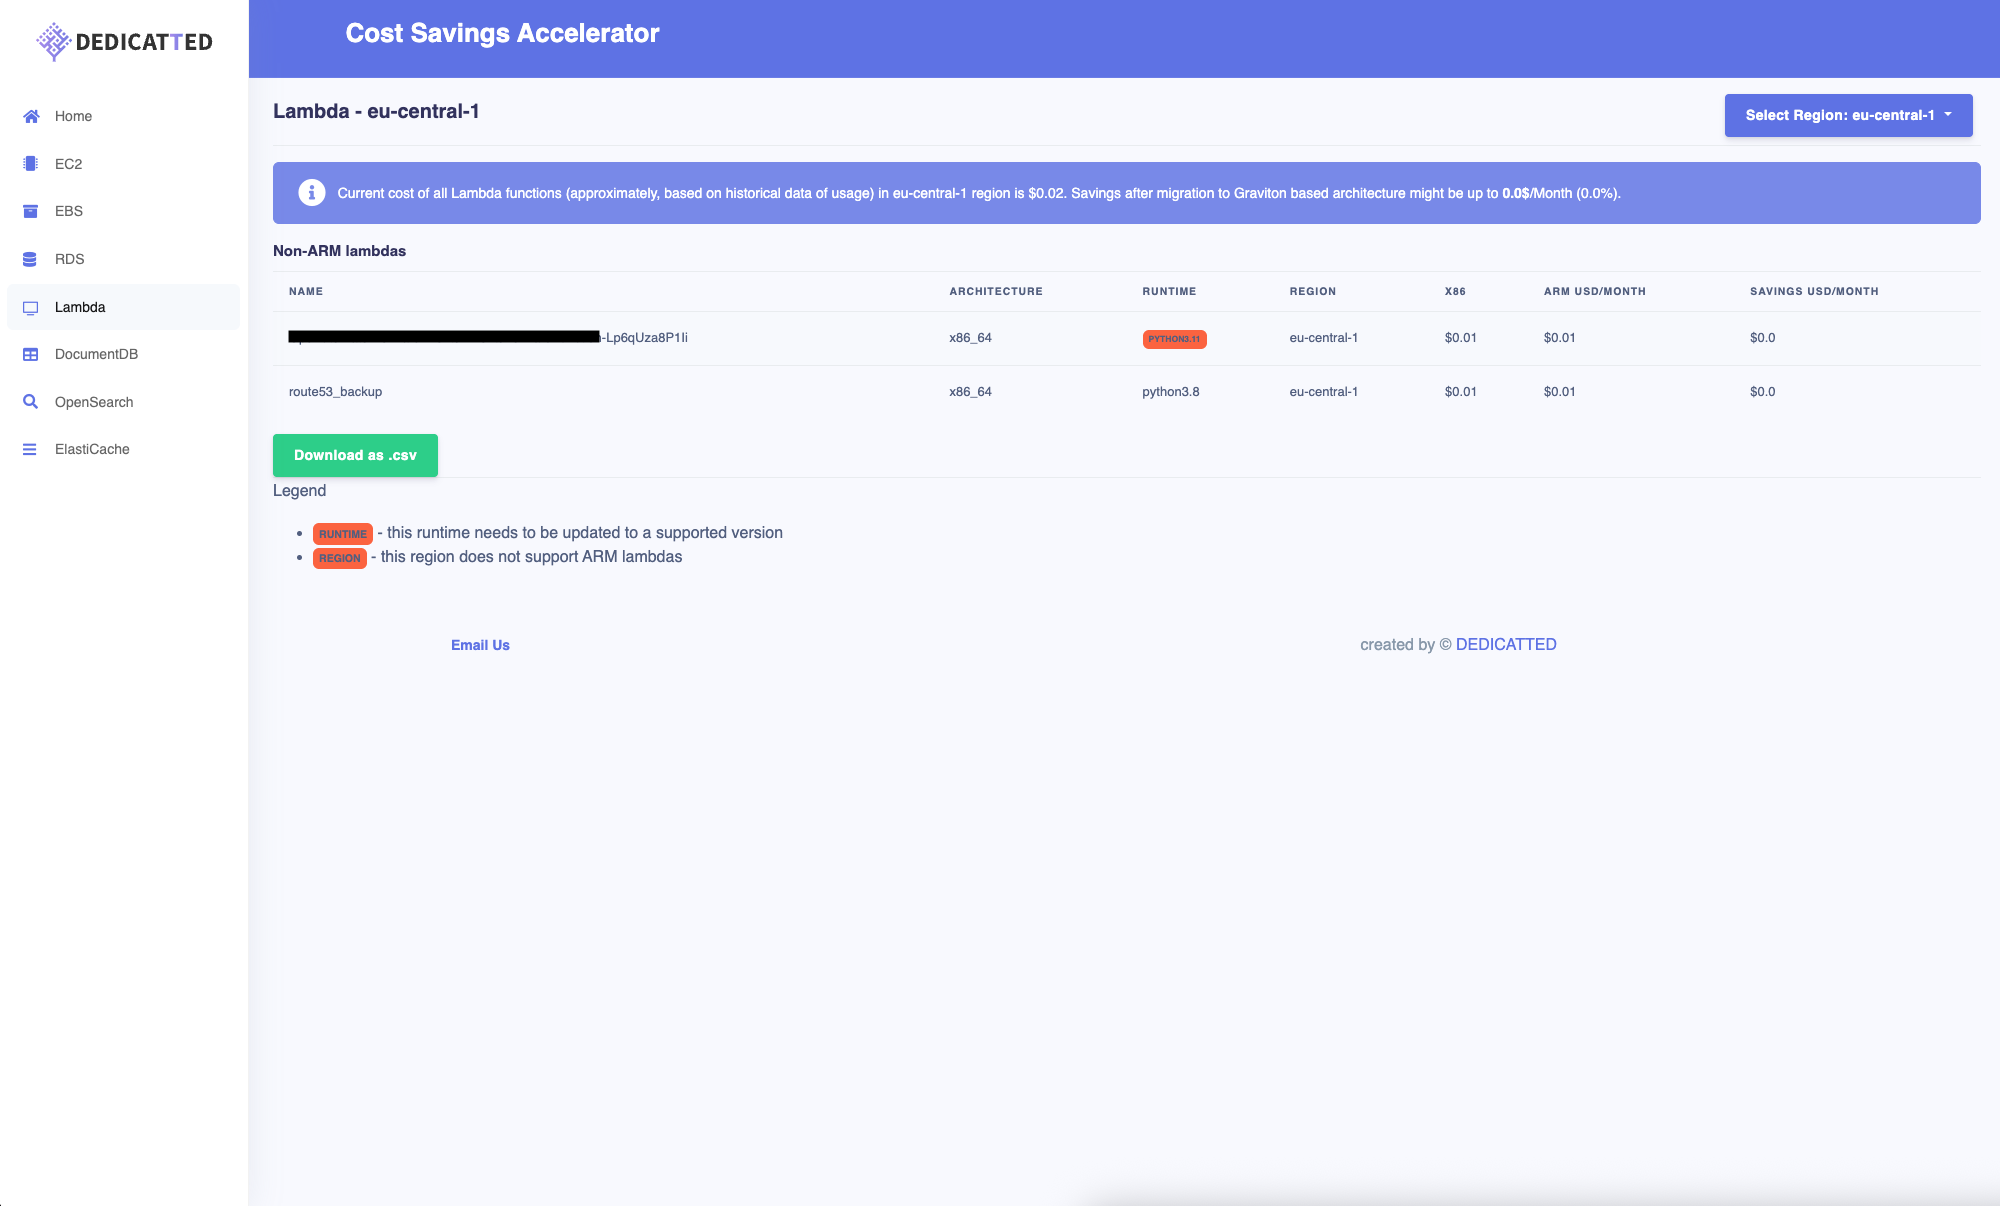Click the ElastiCache list icon
Image resolution: width=2000 pixels, height=1206 pixels.
click(x=30, y=449)
